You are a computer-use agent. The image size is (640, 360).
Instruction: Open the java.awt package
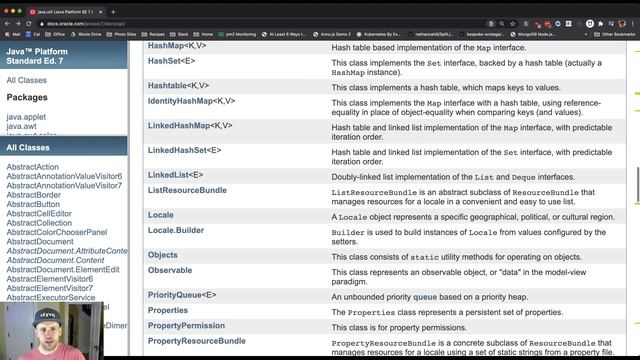coord(21,126)
